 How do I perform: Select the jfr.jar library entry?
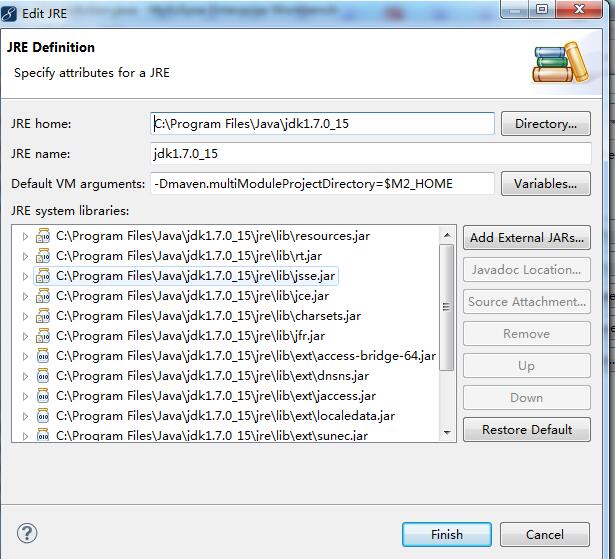coord(190,336)
